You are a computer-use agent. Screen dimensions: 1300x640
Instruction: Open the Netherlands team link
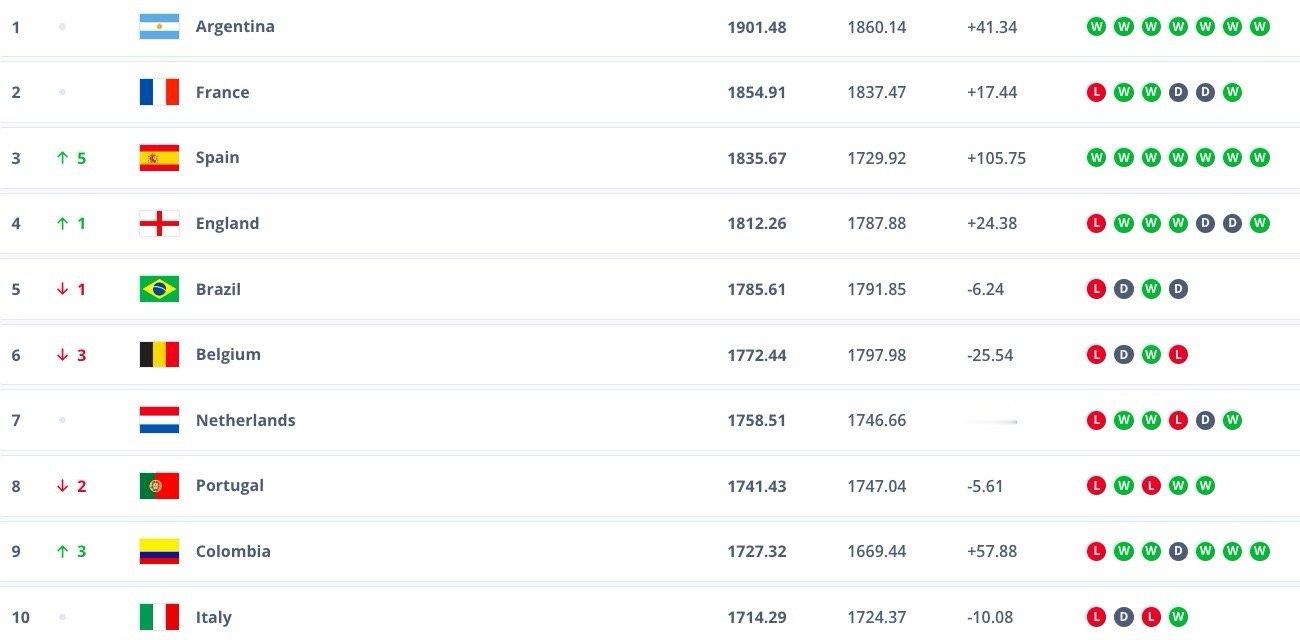pos(245,420)
